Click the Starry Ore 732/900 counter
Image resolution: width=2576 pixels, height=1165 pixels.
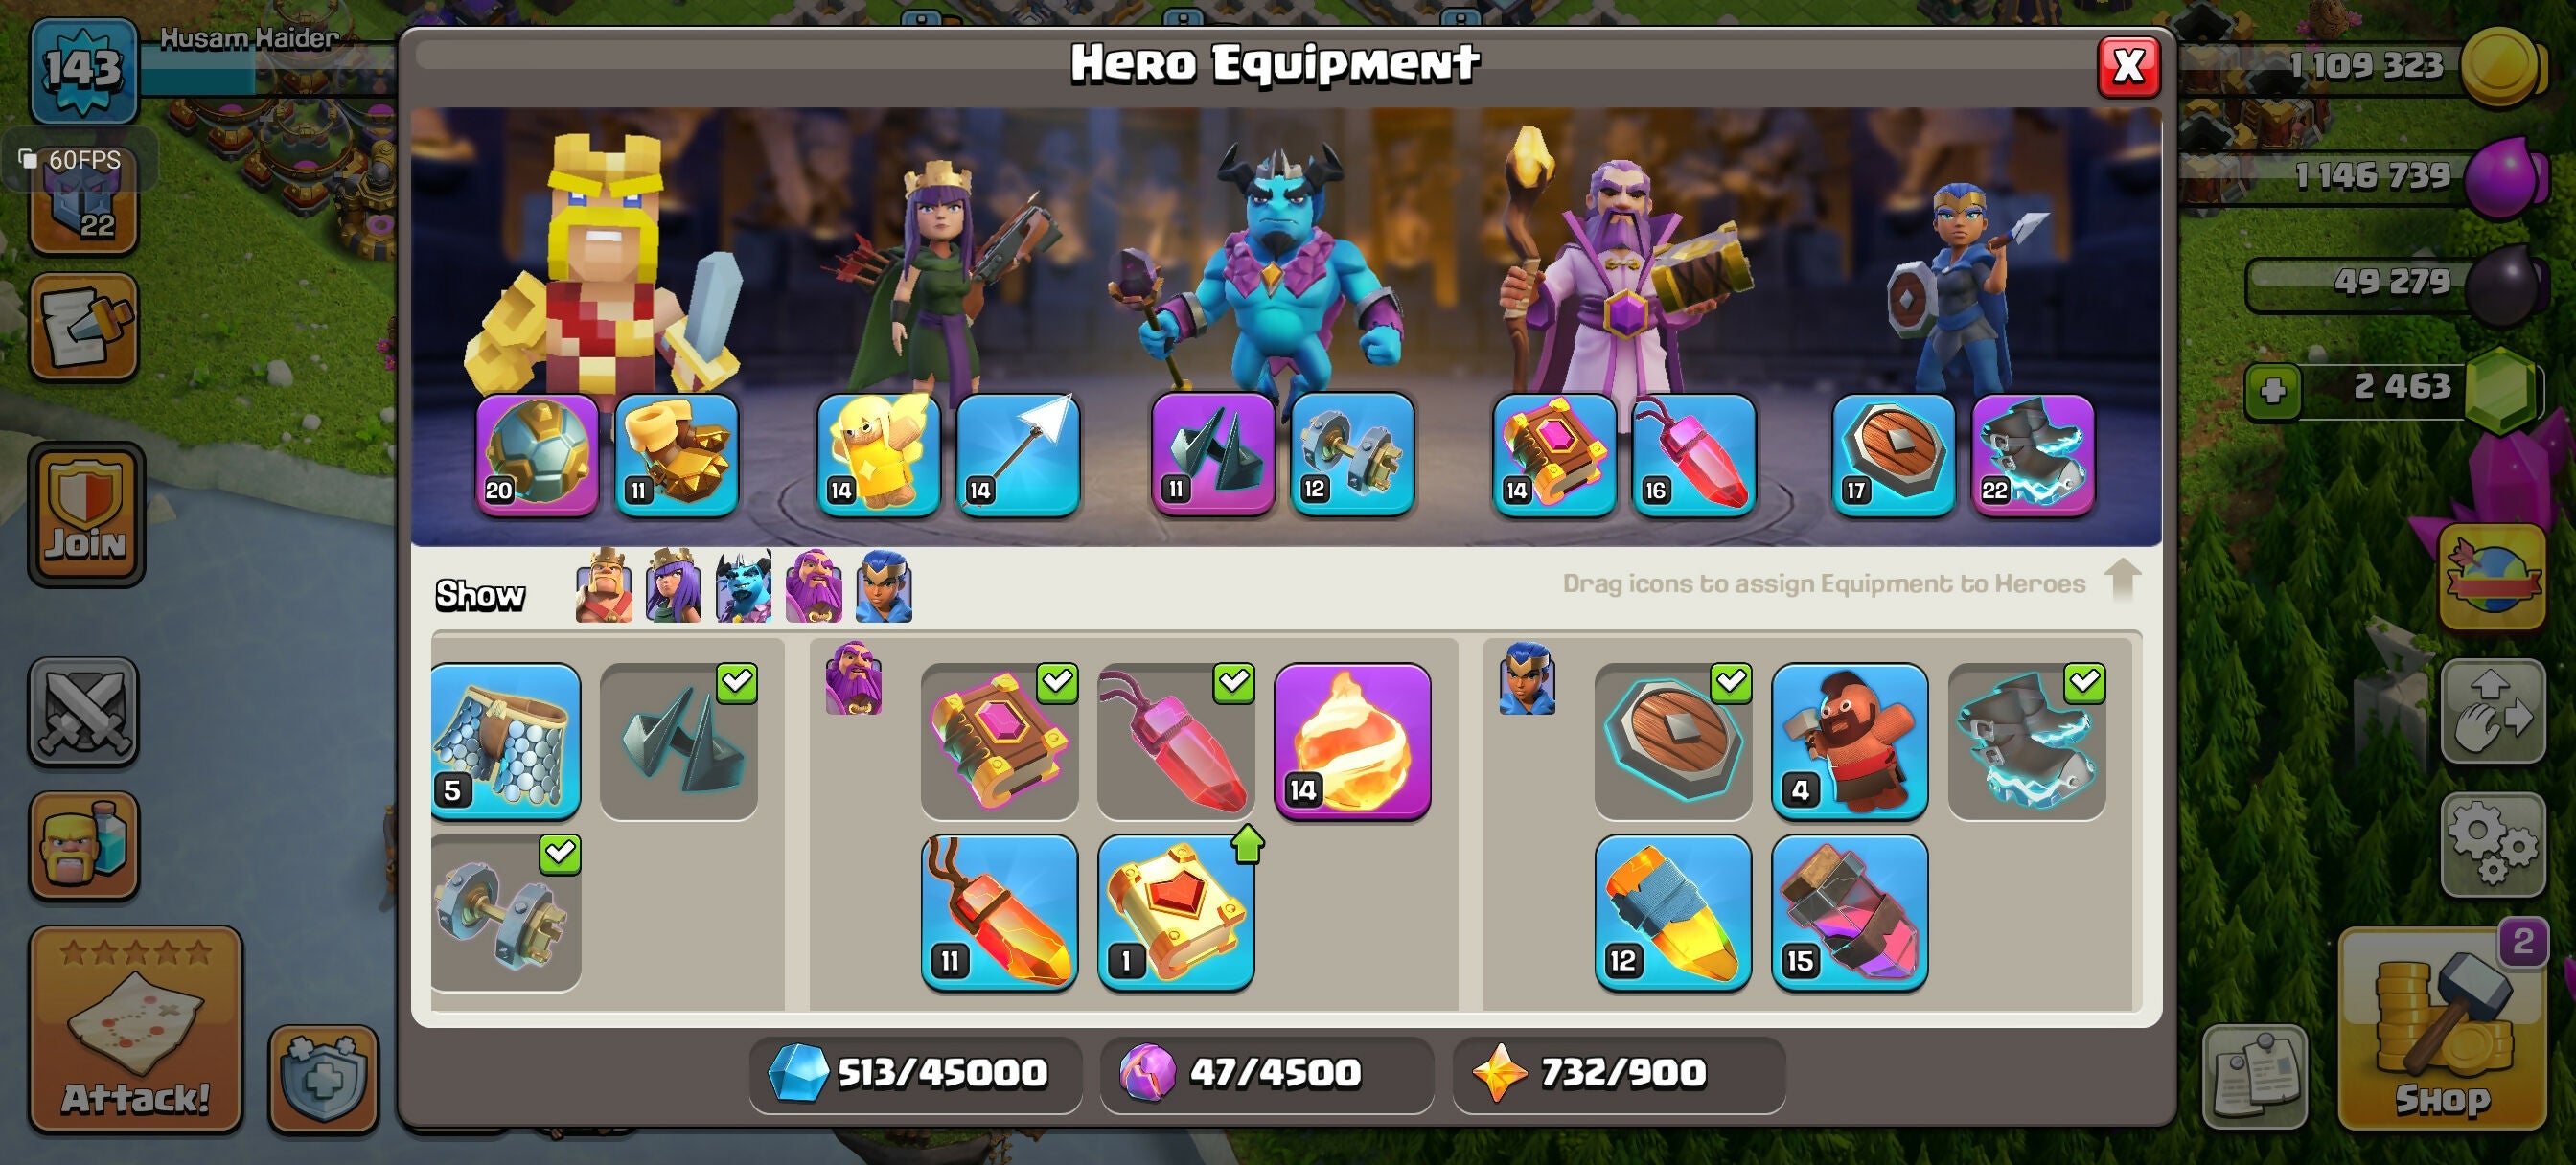(x=1618, y=1074)
